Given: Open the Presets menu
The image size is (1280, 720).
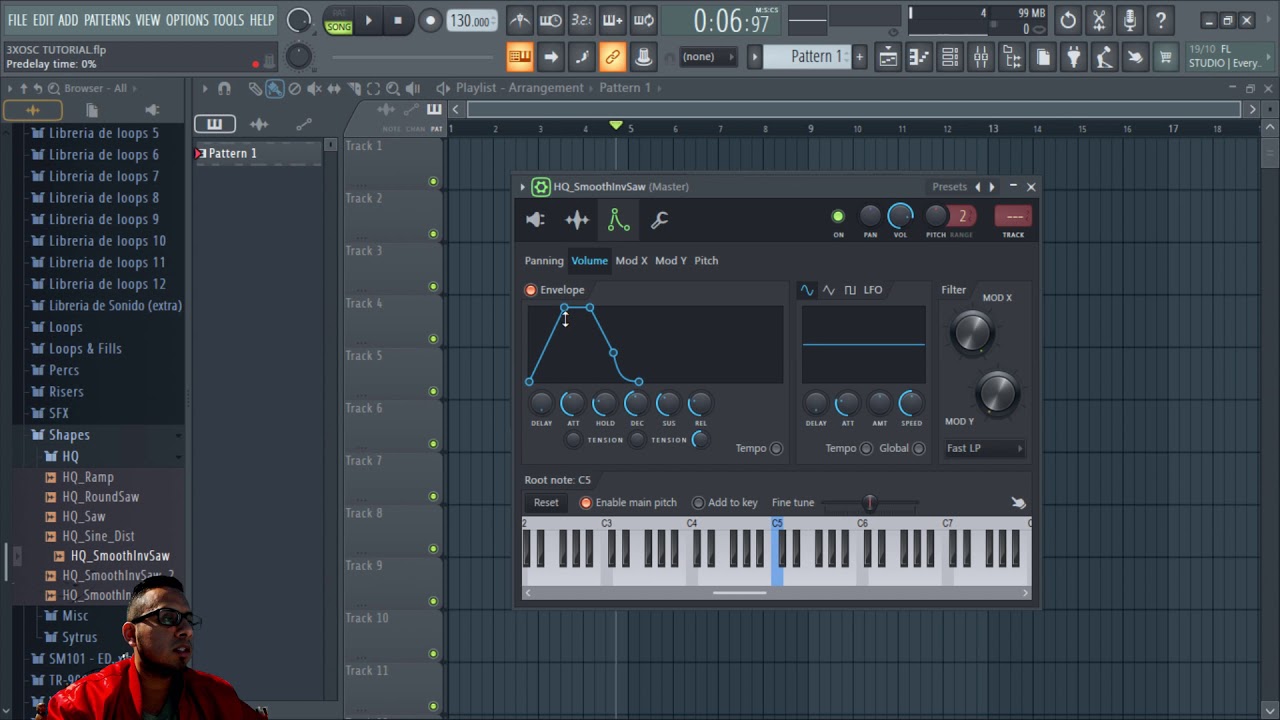Looking at the screenshot, I should (x=949, y=187).
